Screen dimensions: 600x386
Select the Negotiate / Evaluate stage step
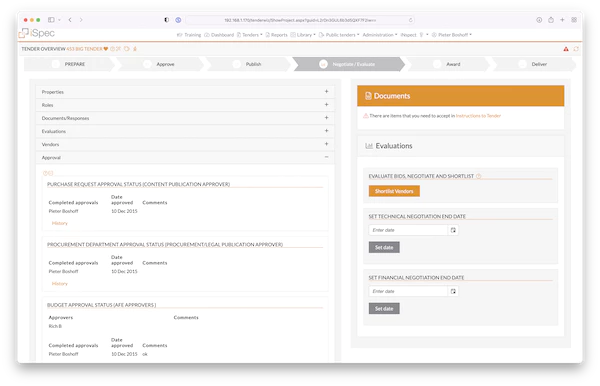(348, 64)
